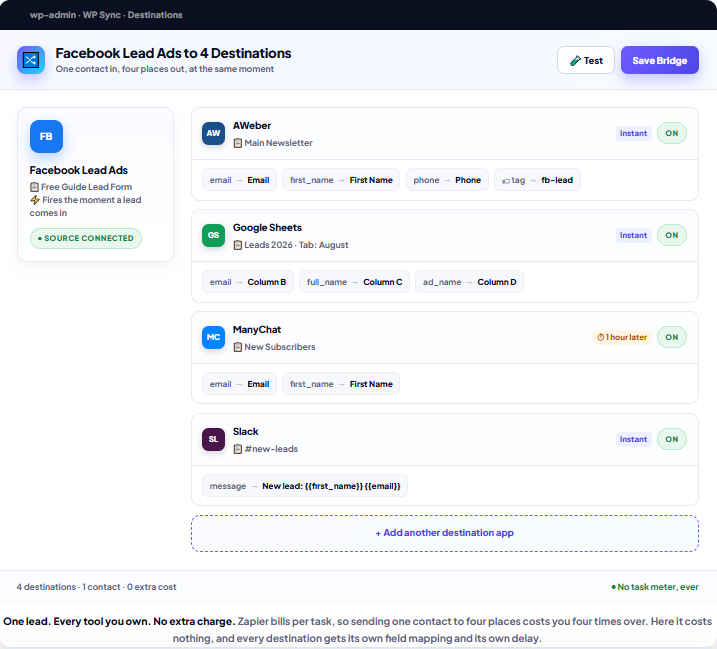
Task: Click the clipboard icon beside New Subscribers
Action: click(238, 347)
